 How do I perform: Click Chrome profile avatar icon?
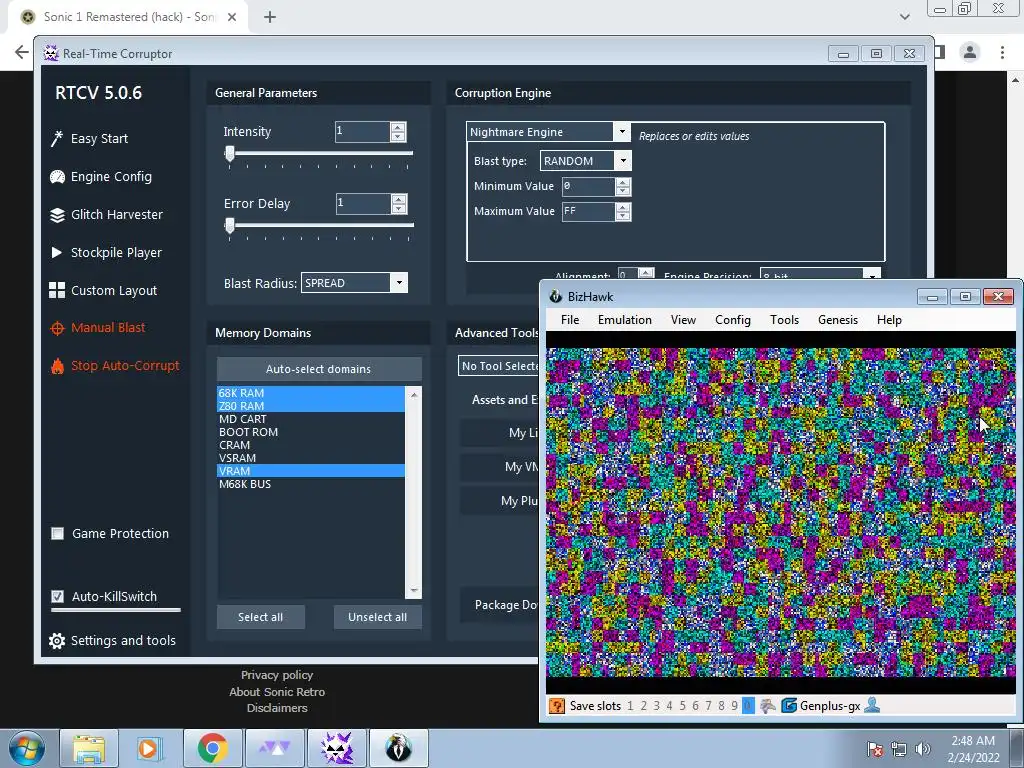[x=970, y=52]
